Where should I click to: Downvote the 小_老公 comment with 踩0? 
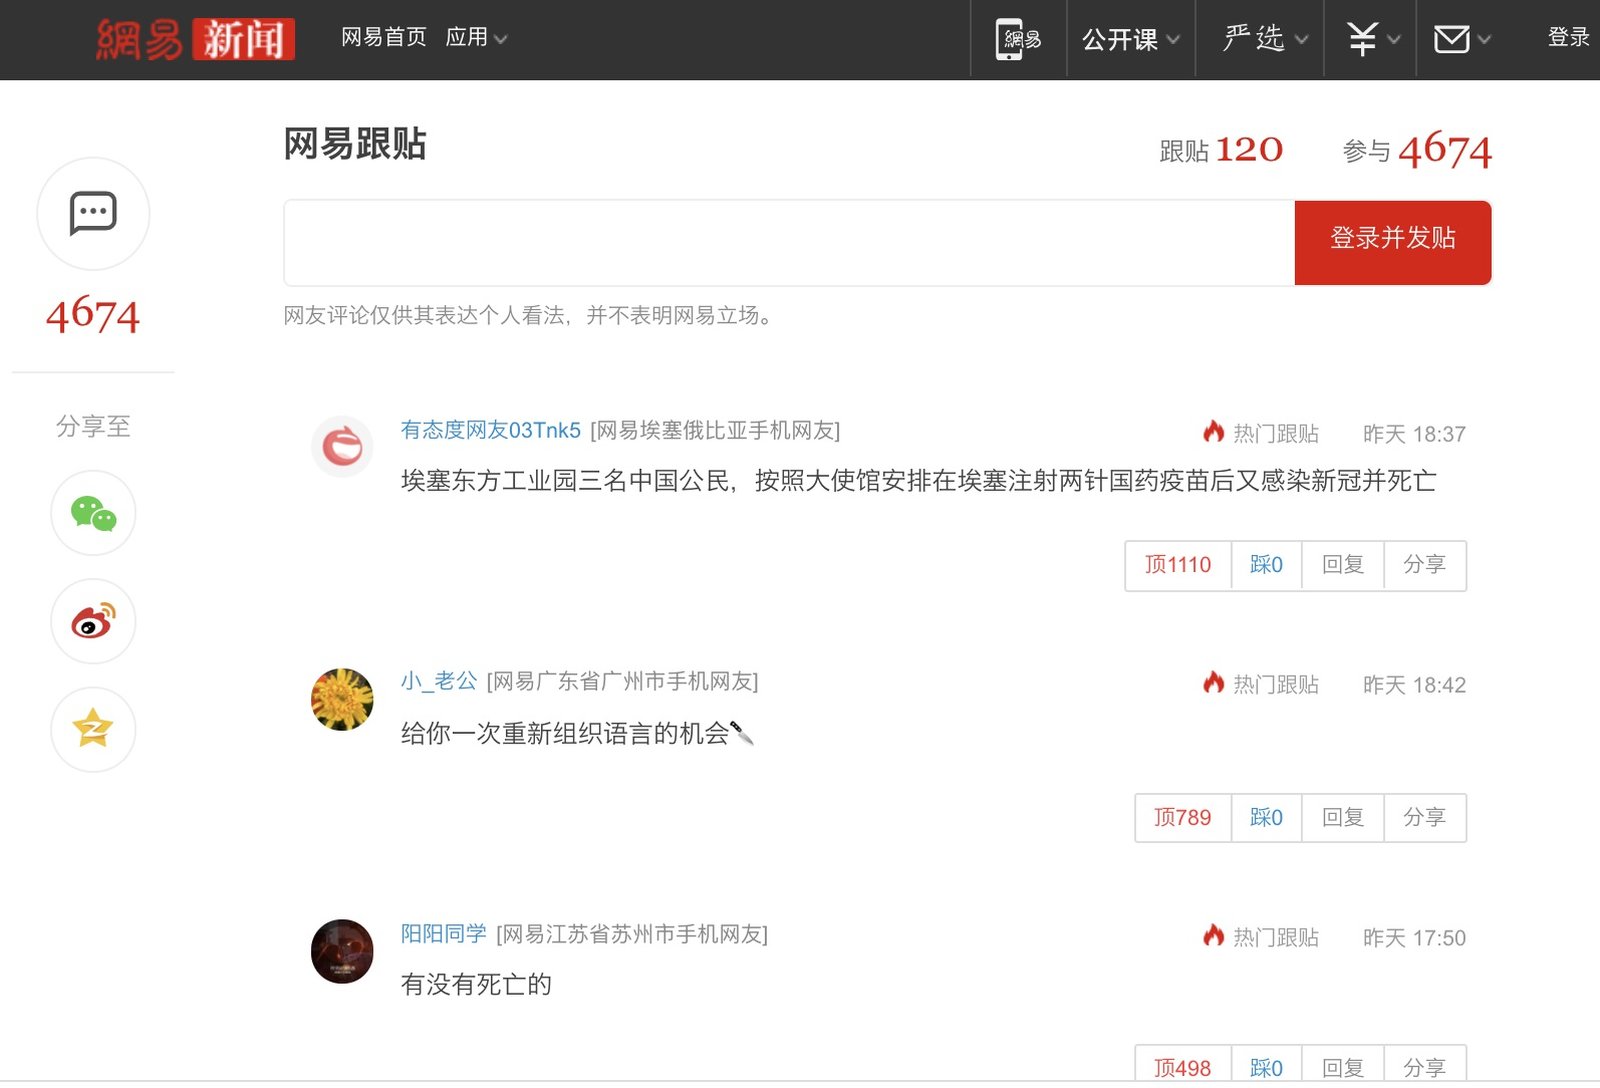point(1266,818)
